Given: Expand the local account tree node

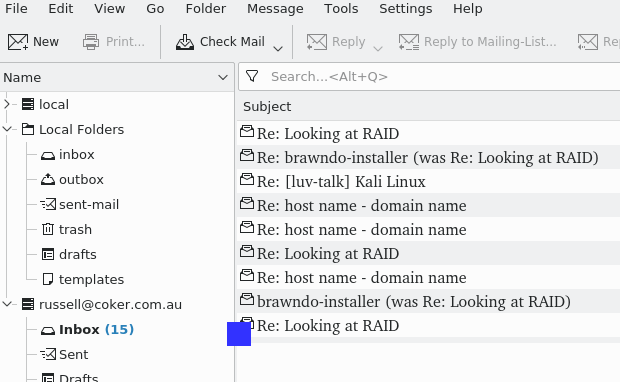Looking at the screenshot, I should [6, 104].
